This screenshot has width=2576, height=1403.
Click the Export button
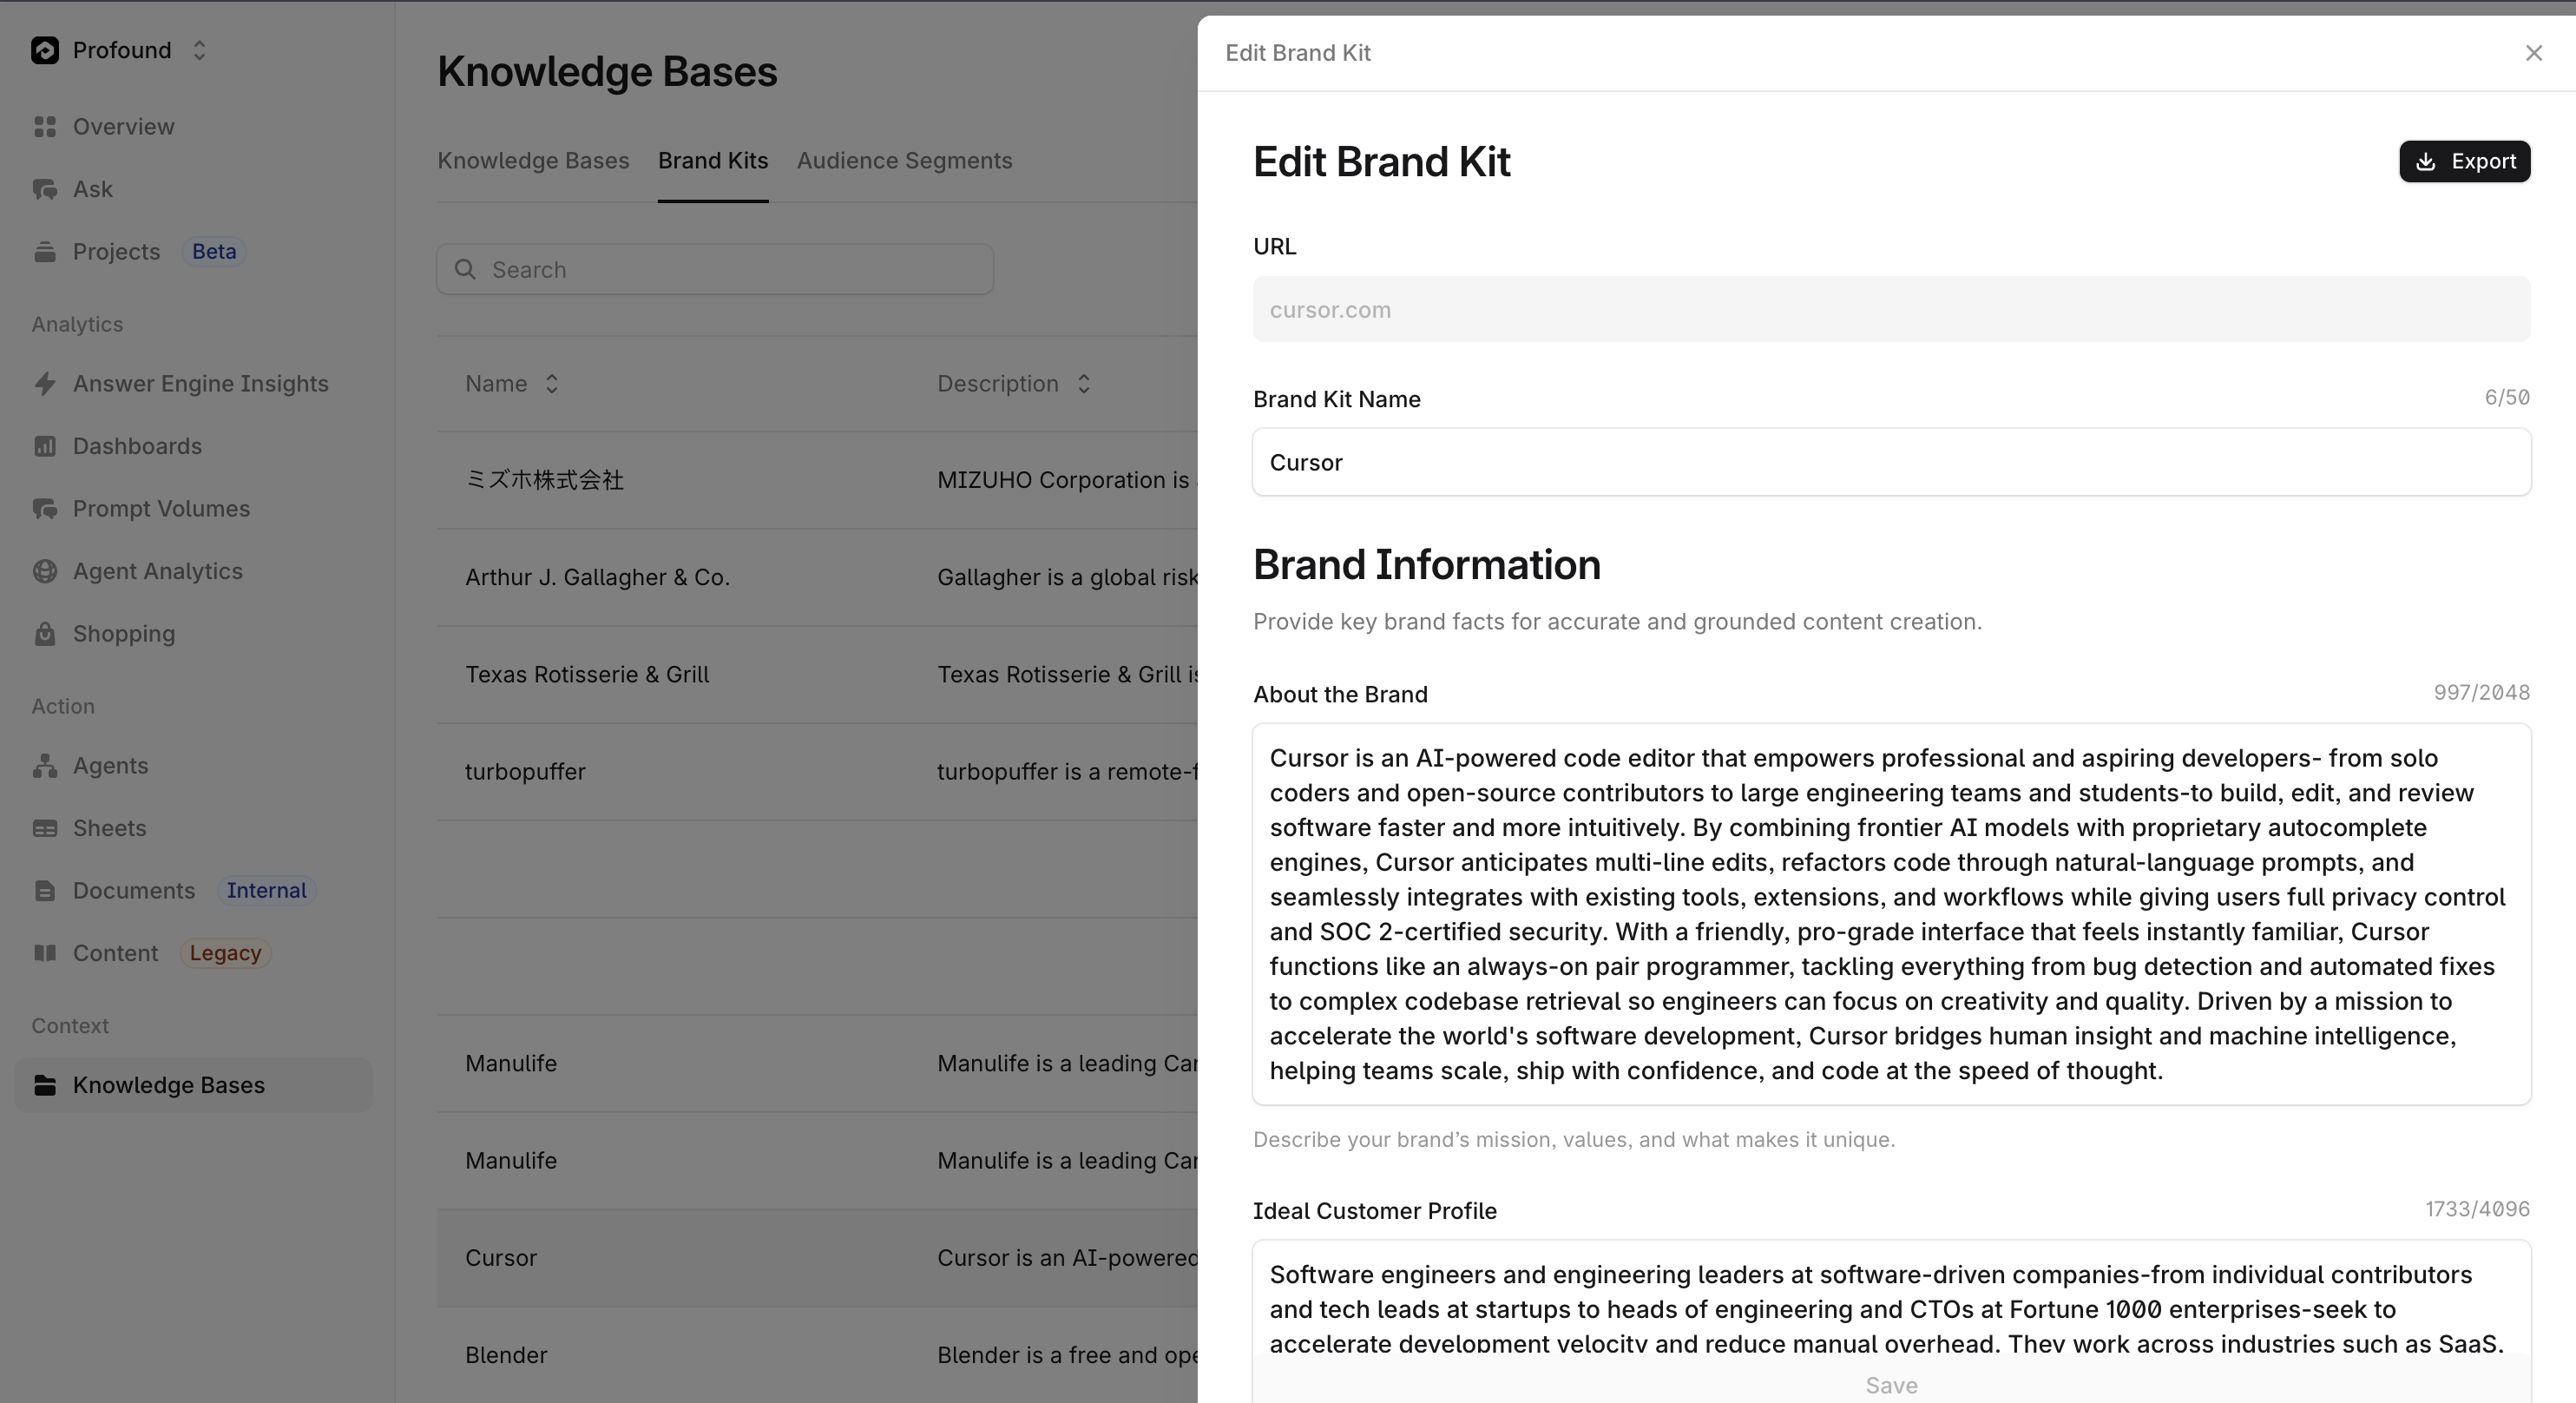[x=2464, y=162]
